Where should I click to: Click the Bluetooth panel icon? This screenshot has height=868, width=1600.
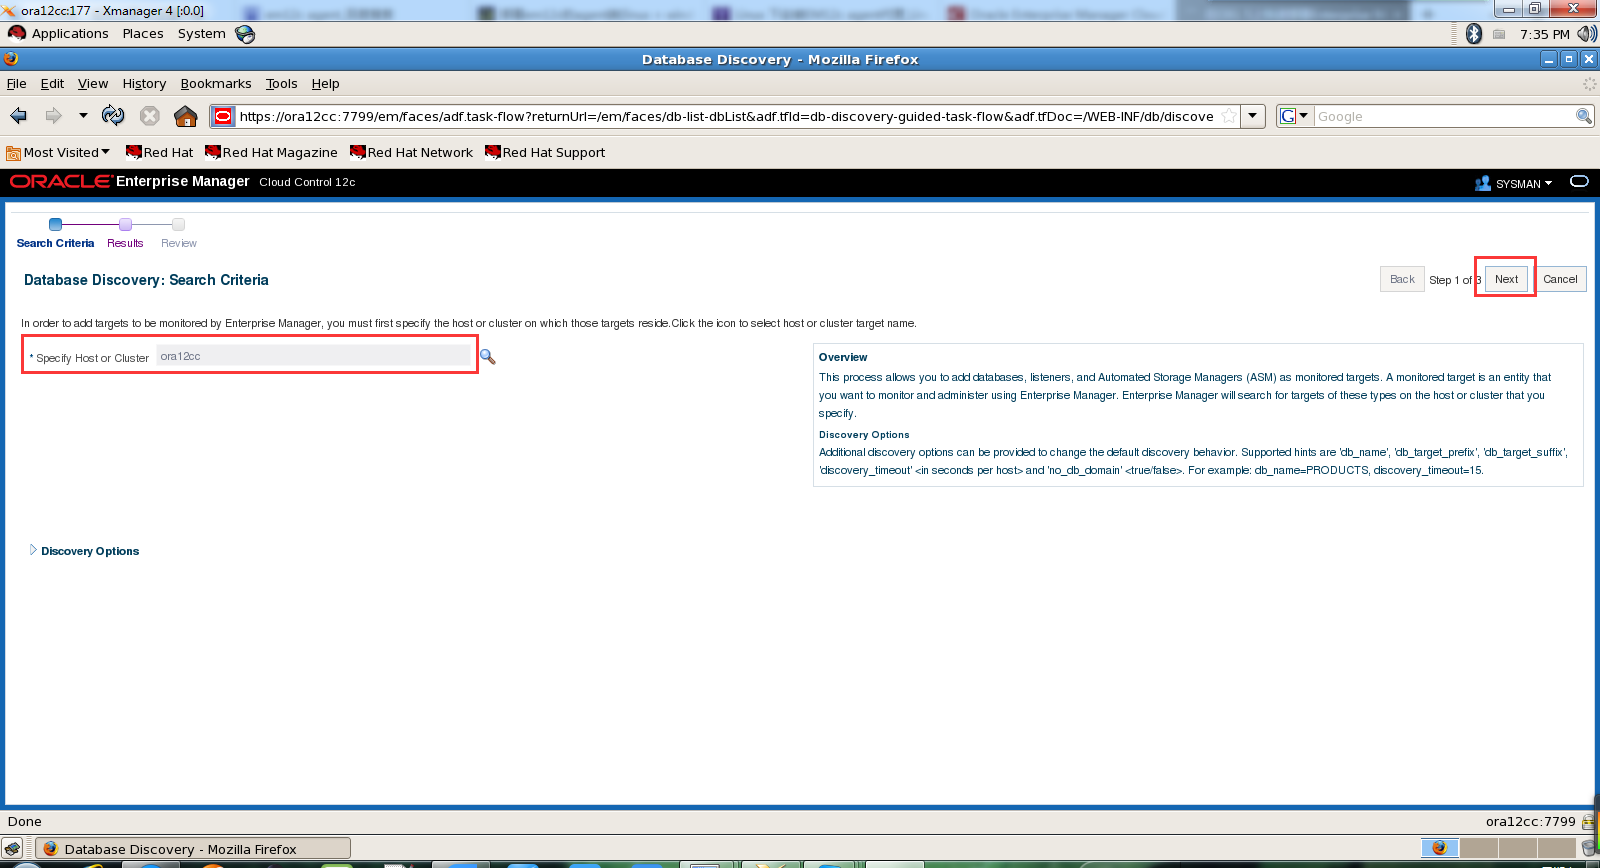[1473, 34]
